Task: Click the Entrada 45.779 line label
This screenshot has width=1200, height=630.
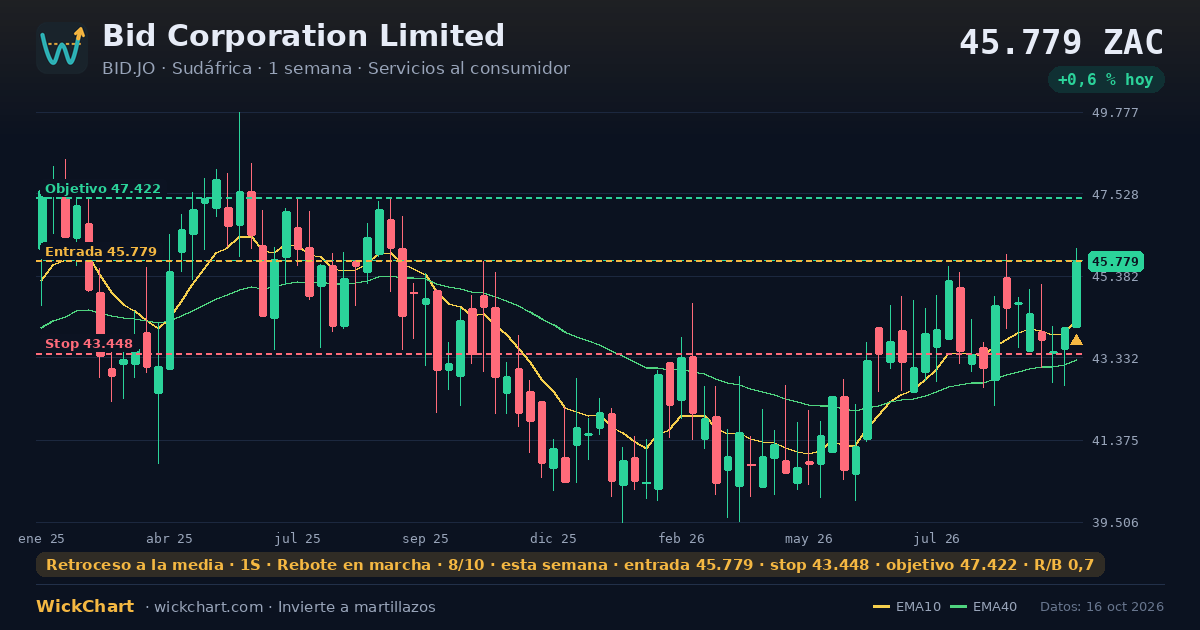Action: 100,251
